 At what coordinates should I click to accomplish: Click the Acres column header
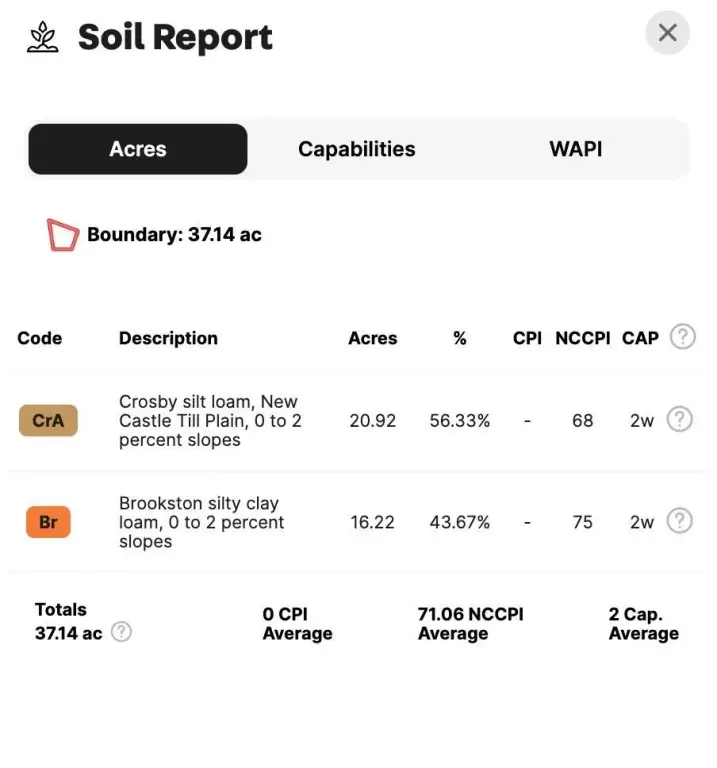pyautogui.click(x=372, y=338)
